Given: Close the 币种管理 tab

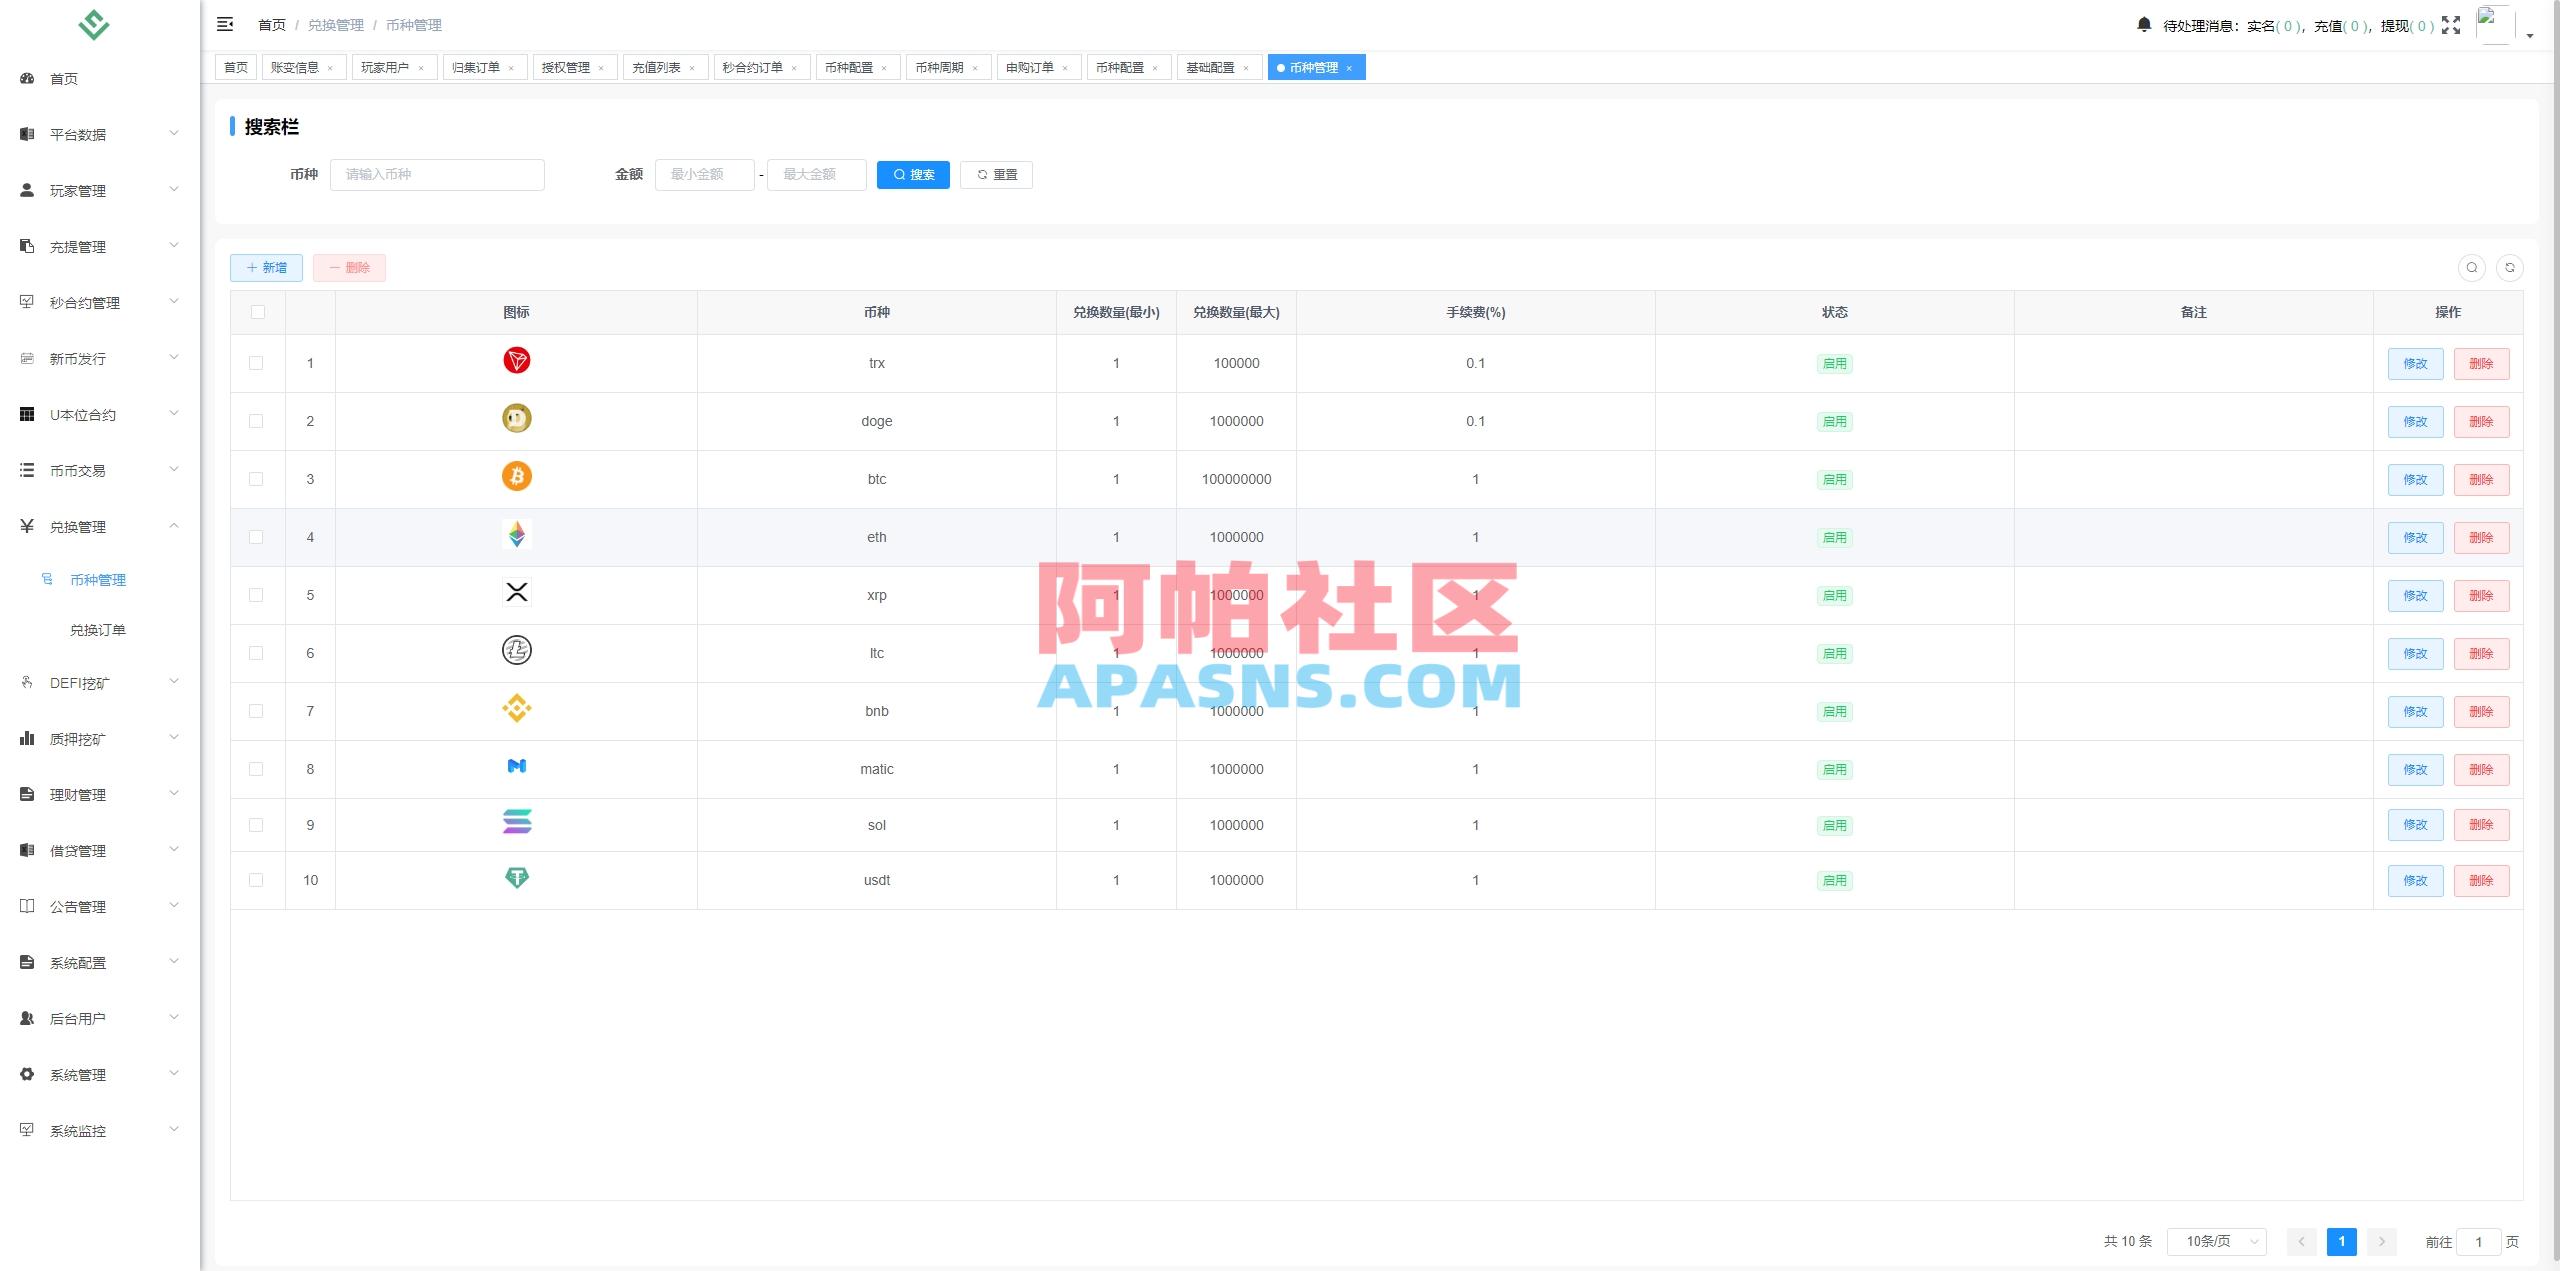Looking at the screenshot, I should (x=1349, y=68).
